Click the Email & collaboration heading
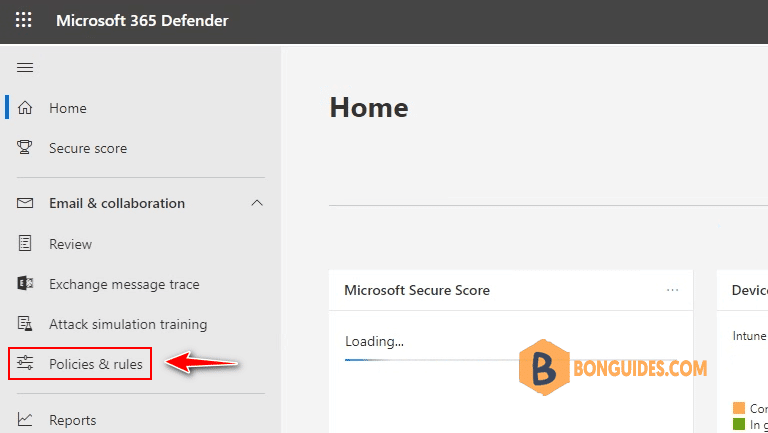Image resolution: width=768 pixels, height=433 pixels. [117, 203]
